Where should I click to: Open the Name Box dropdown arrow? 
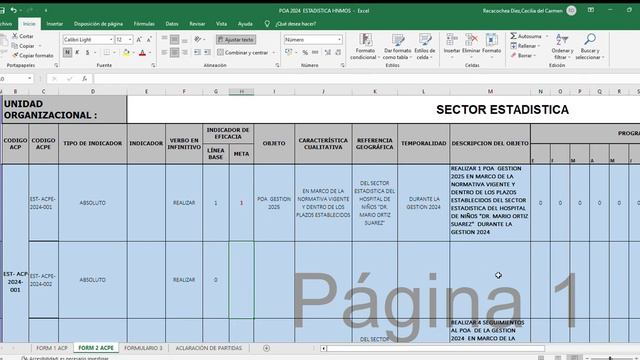coord(30,78)
